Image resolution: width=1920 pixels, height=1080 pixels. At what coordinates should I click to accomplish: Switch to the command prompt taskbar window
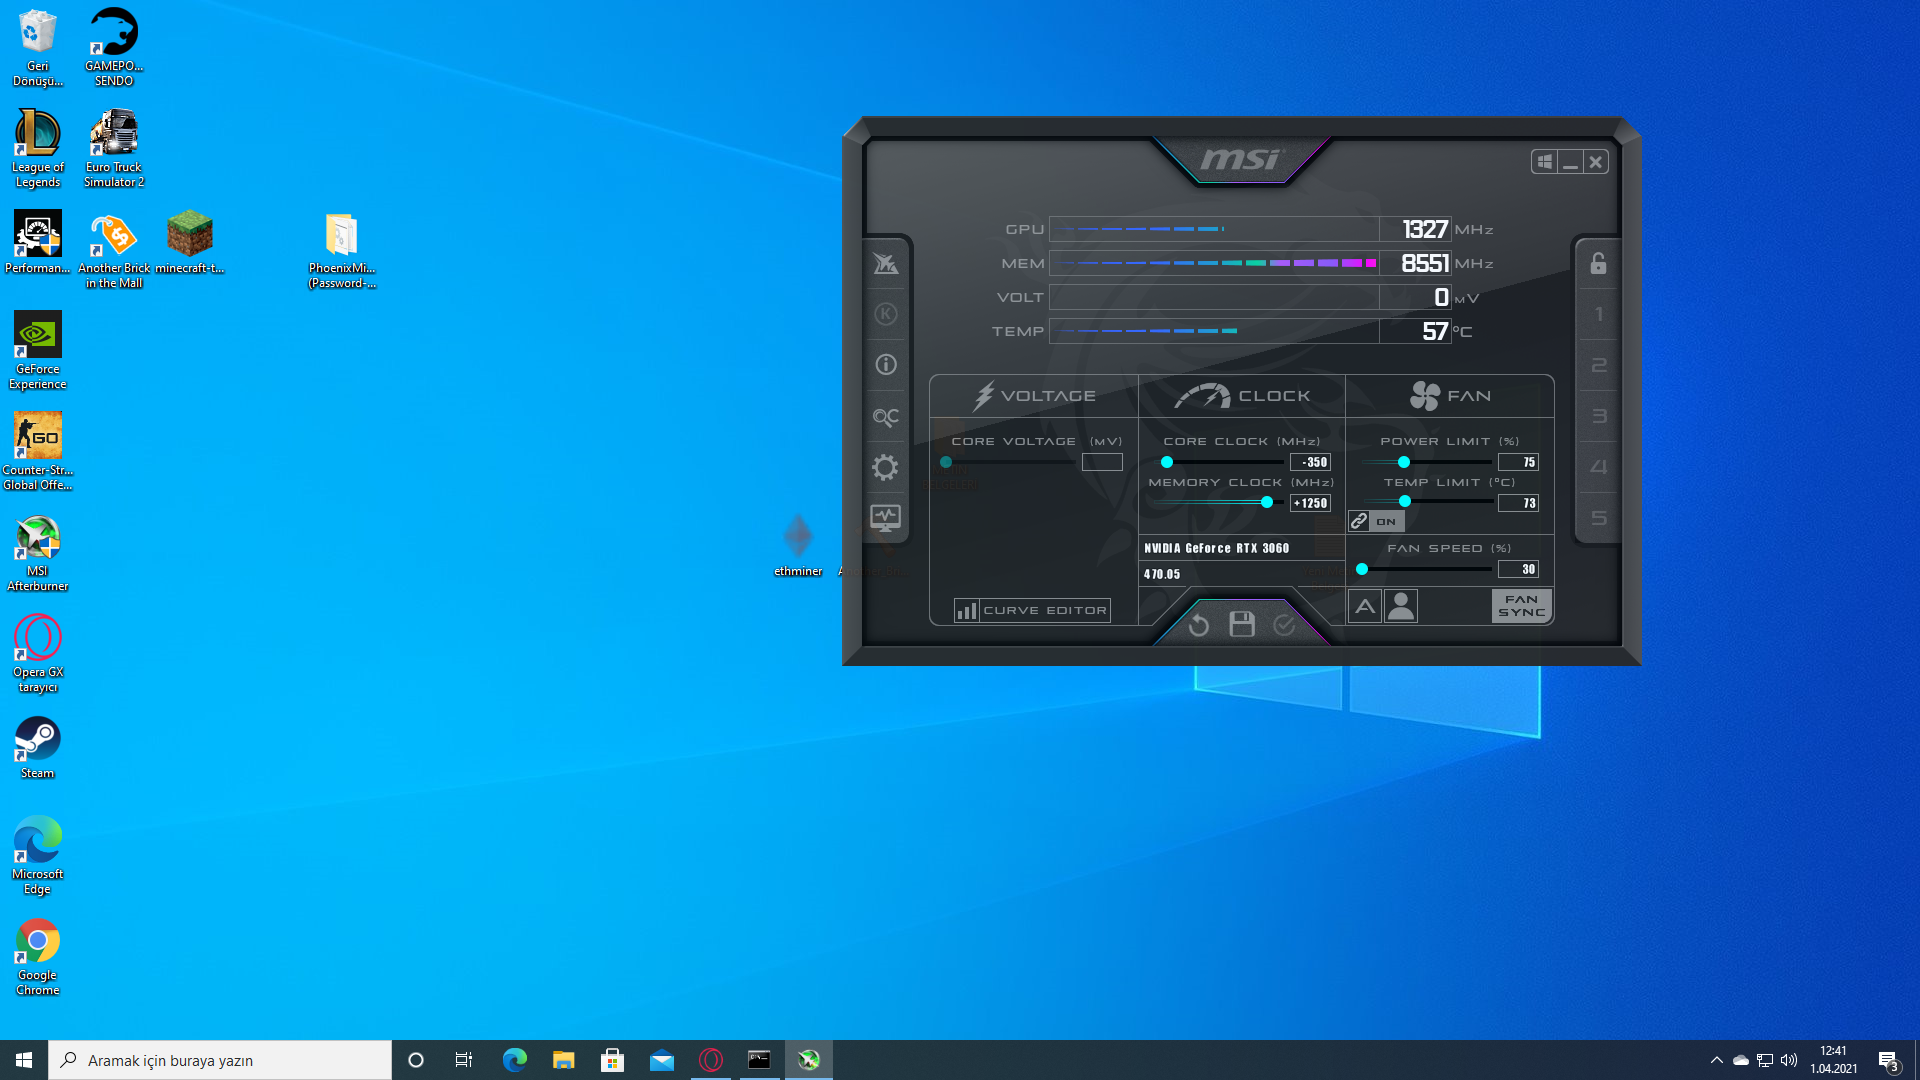tap(760, 1060)
